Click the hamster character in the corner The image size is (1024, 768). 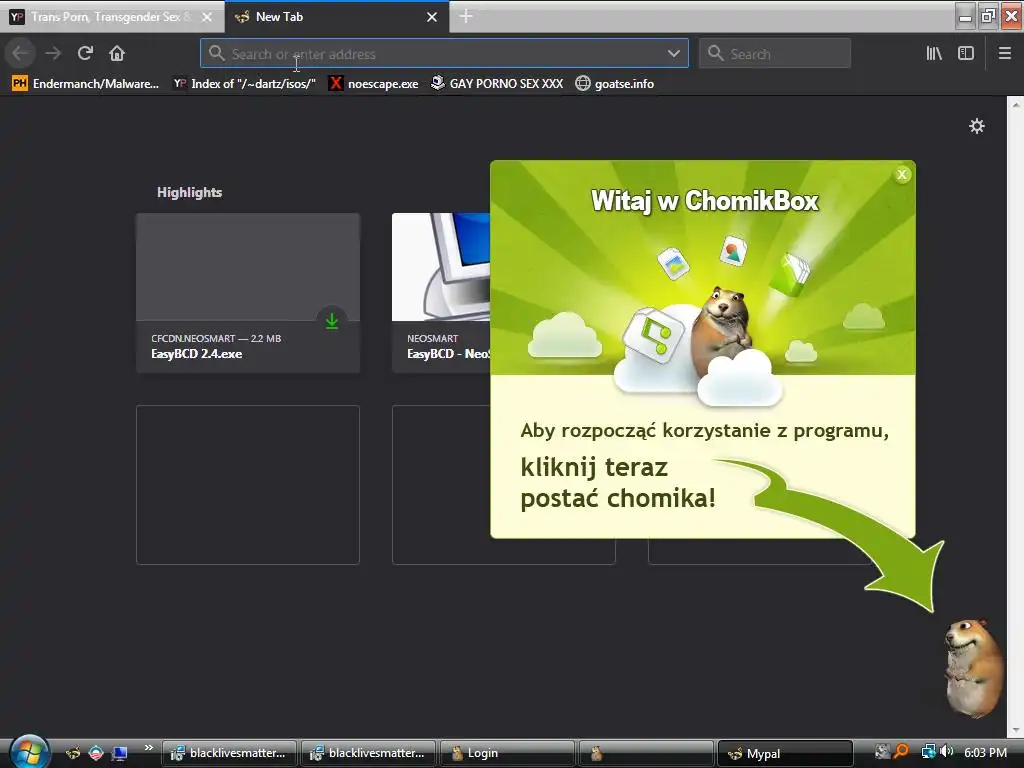click(x=974, y=667)
